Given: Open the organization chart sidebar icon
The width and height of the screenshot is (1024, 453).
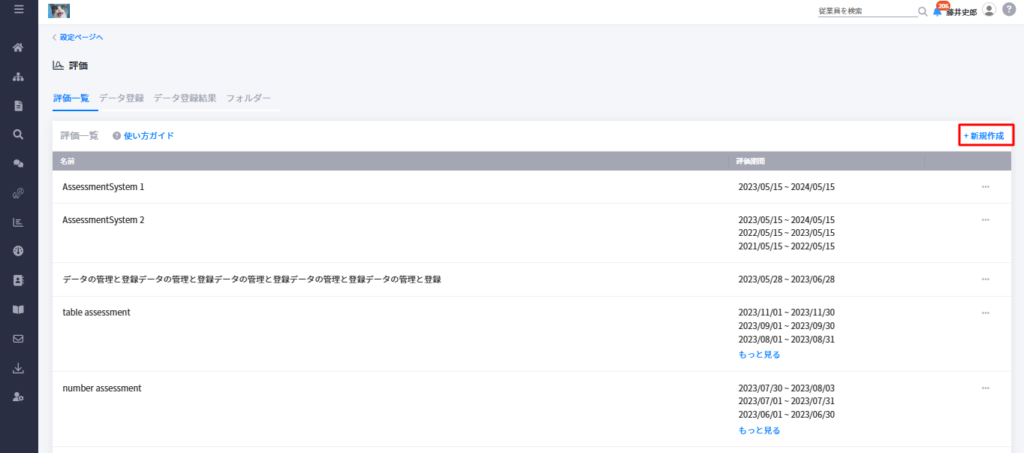Looking at the screenshot, I should (19, 77).
